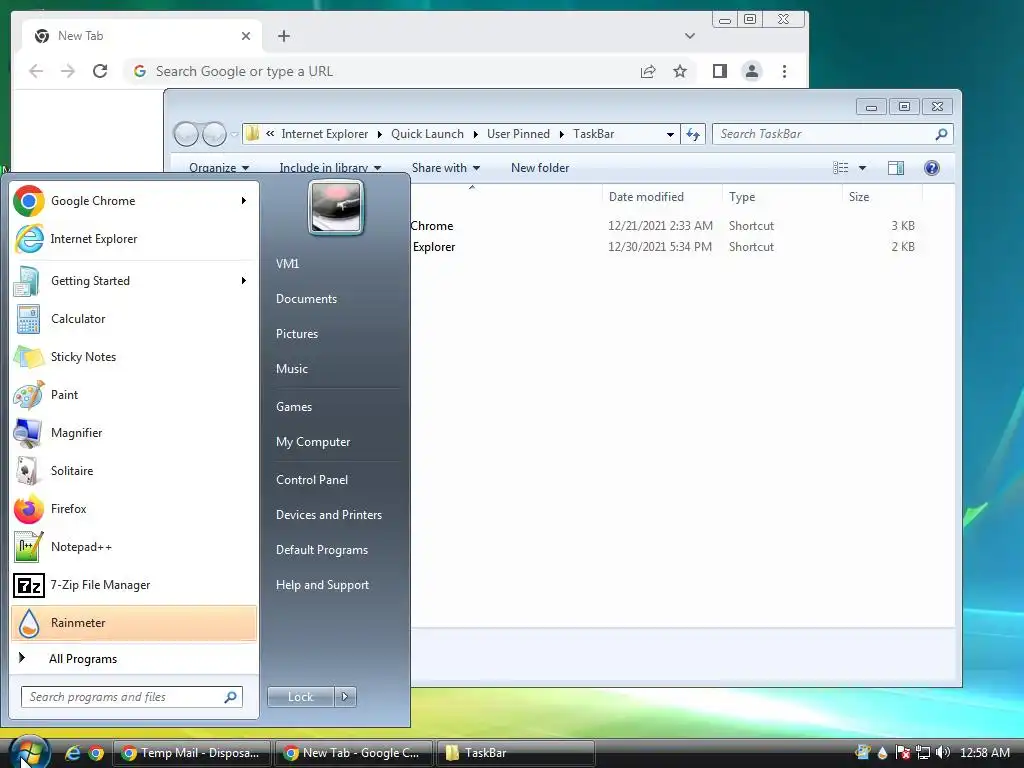The width and height of the screenshot is (1024, 768).
Task: Click the network tray icon
Action: pos(923,752)
